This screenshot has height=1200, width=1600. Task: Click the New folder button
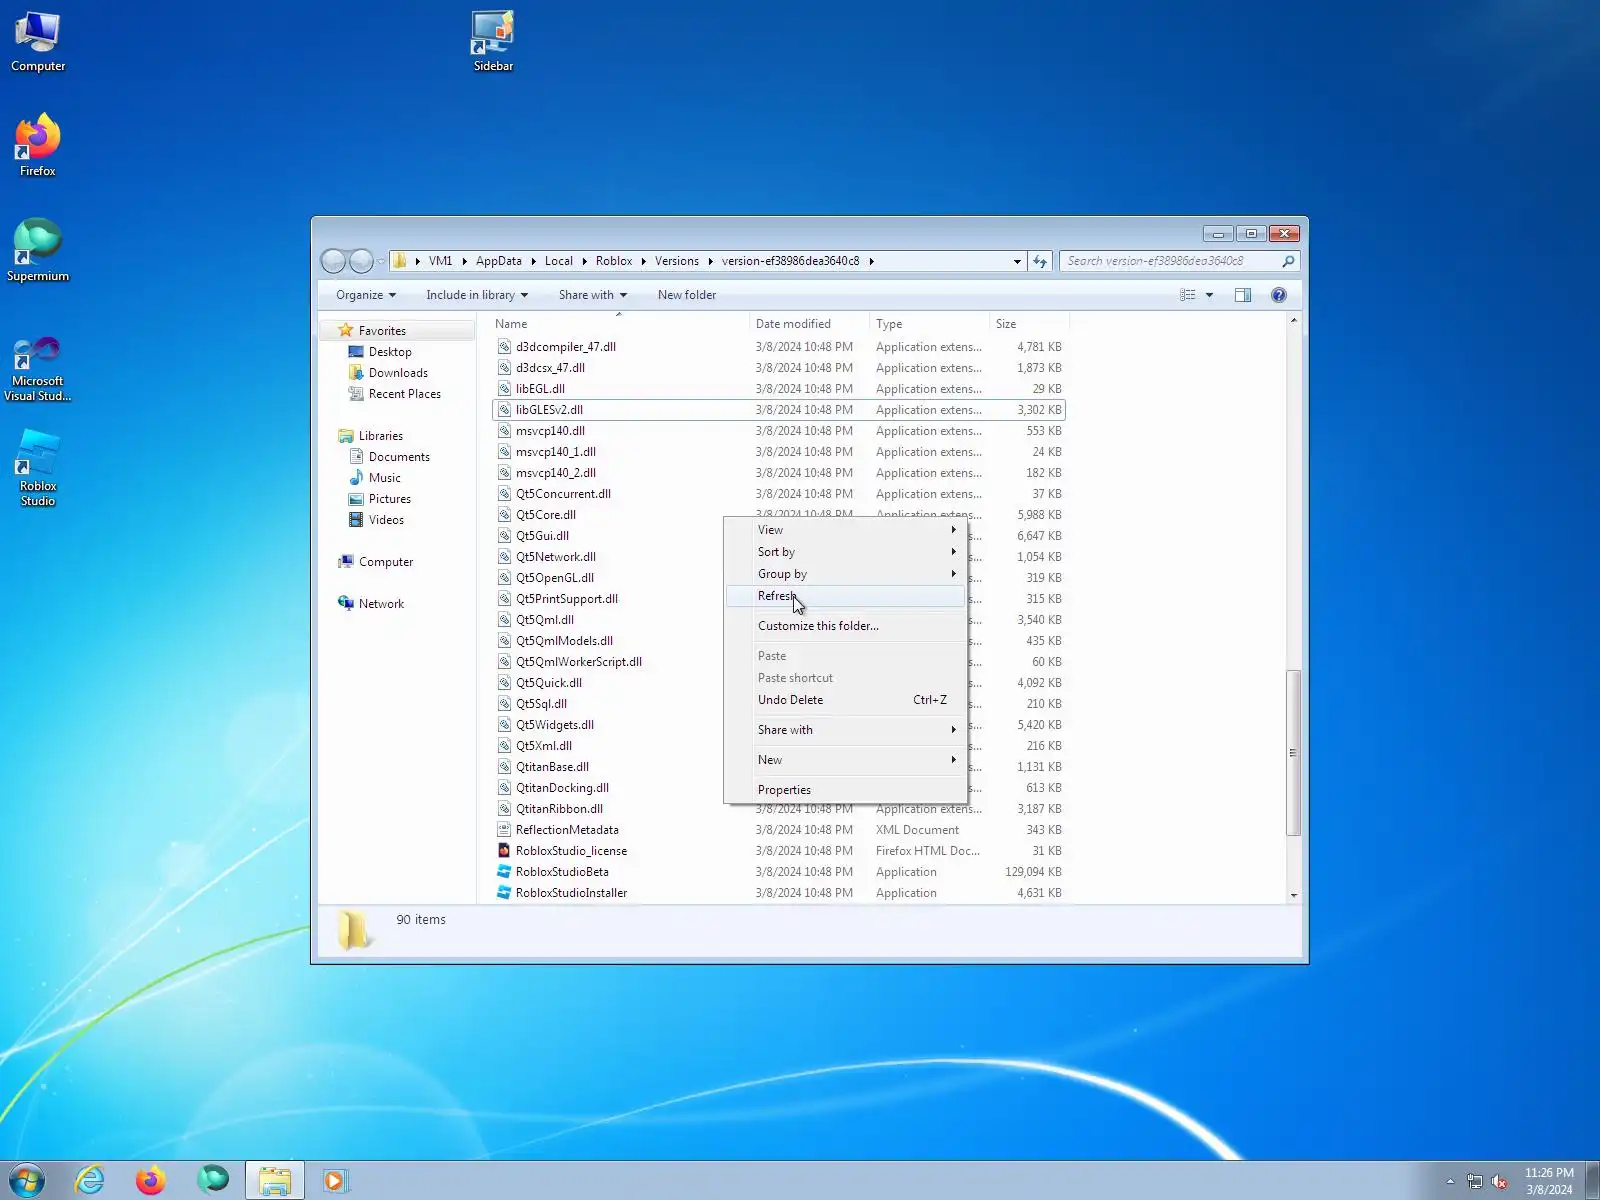coord(687,295)
